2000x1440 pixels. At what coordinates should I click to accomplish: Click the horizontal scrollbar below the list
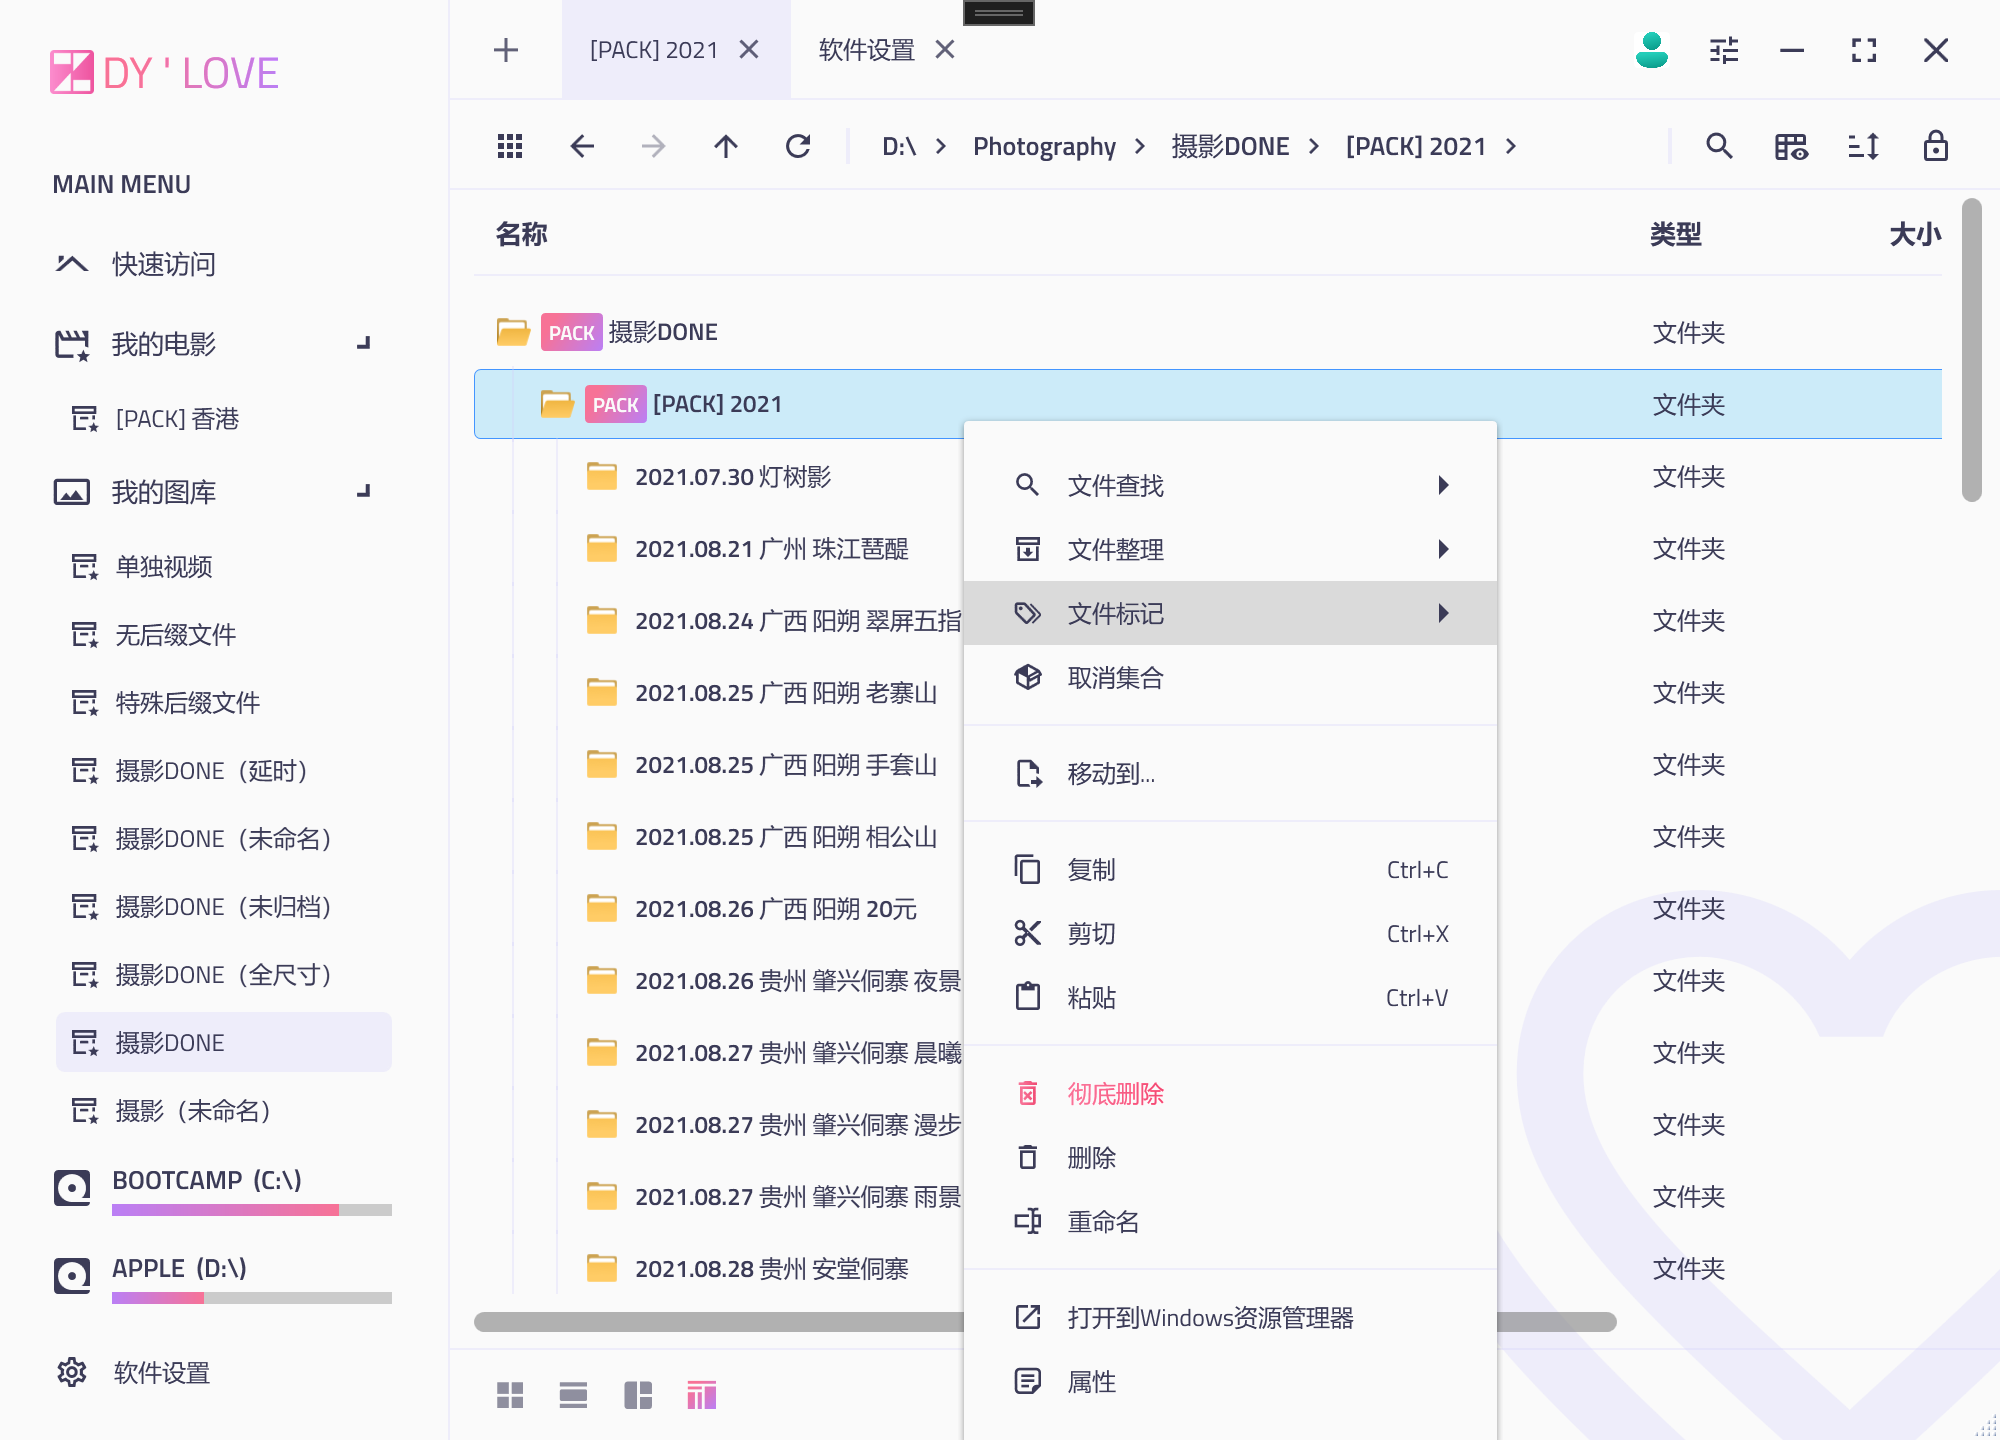click(1045, 1322)
